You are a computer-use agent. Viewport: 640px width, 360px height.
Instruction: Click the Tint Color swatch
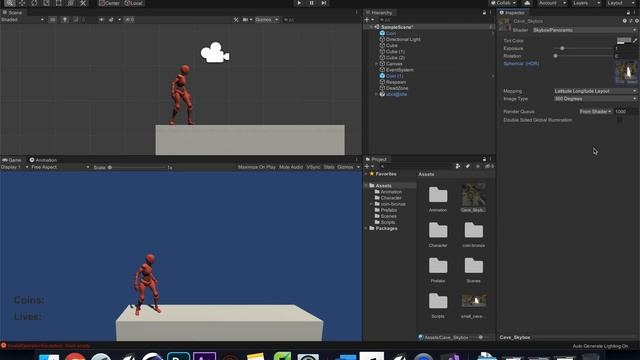pyautogui.click(x=624, y=40)
